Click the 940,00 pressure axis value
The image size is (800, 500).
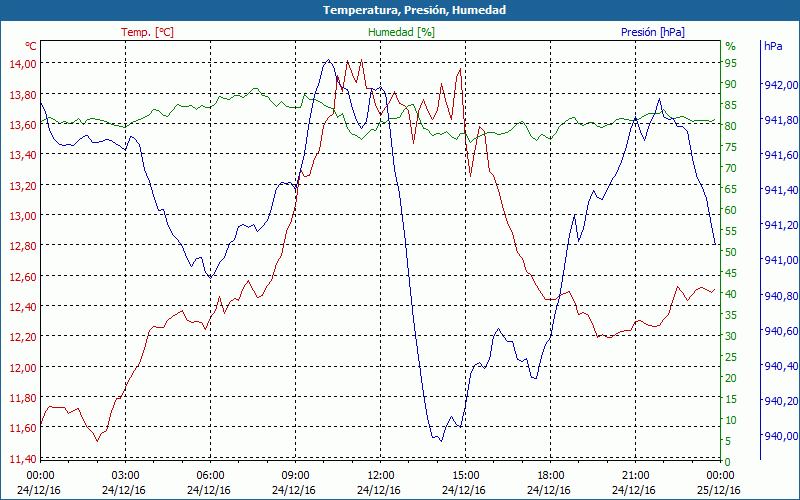tap(781, 436)
